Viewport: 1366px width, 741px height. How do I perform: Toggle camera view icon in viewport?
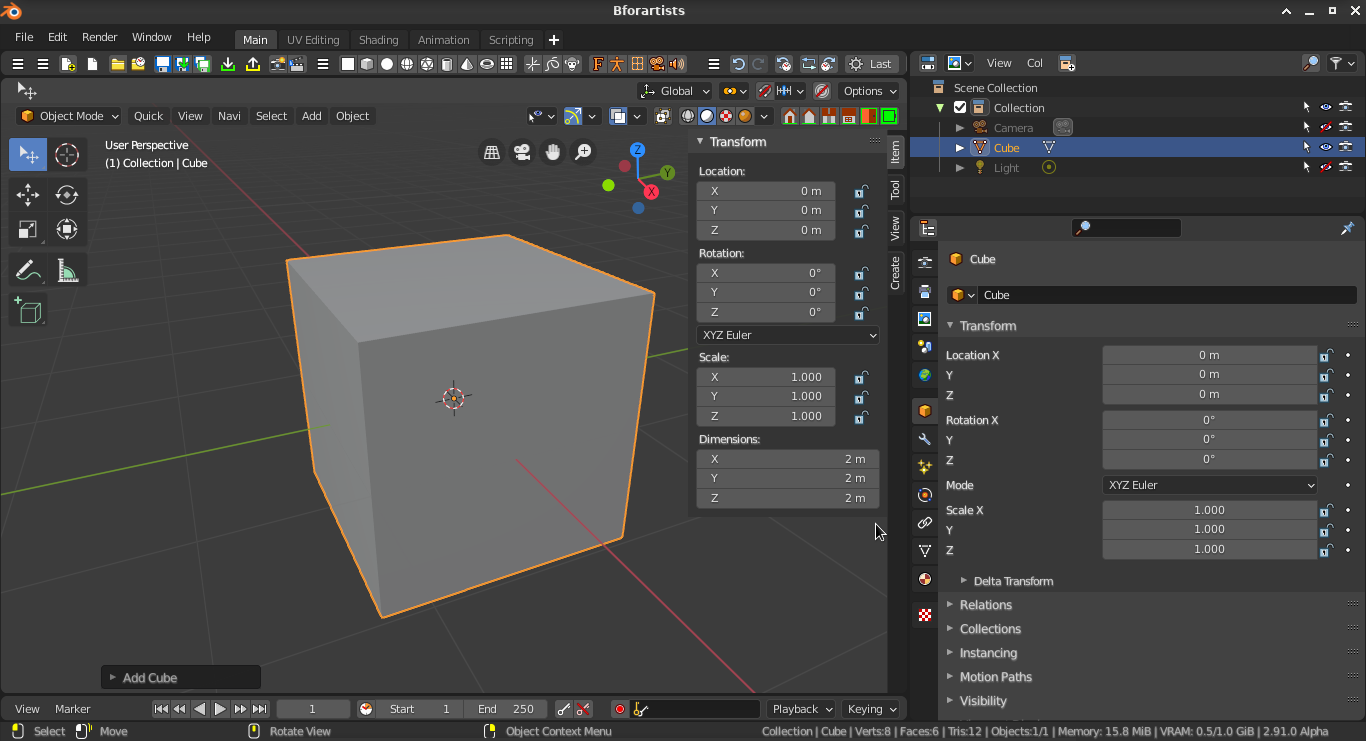pyautogui.click(x=522, y=152)
